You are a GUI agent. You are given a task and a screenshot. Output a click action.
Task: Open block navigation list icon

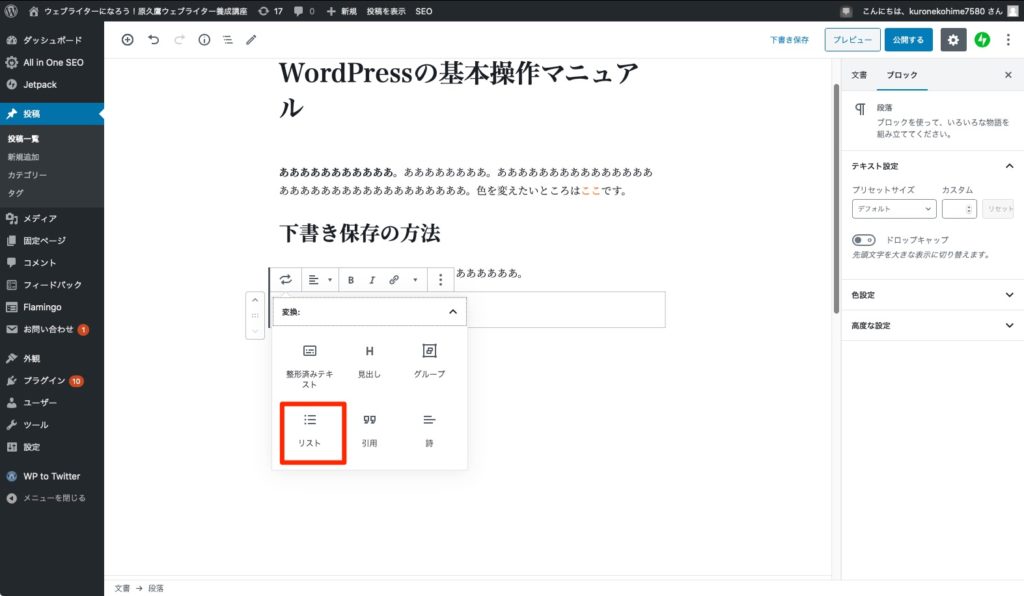(228, 40)
